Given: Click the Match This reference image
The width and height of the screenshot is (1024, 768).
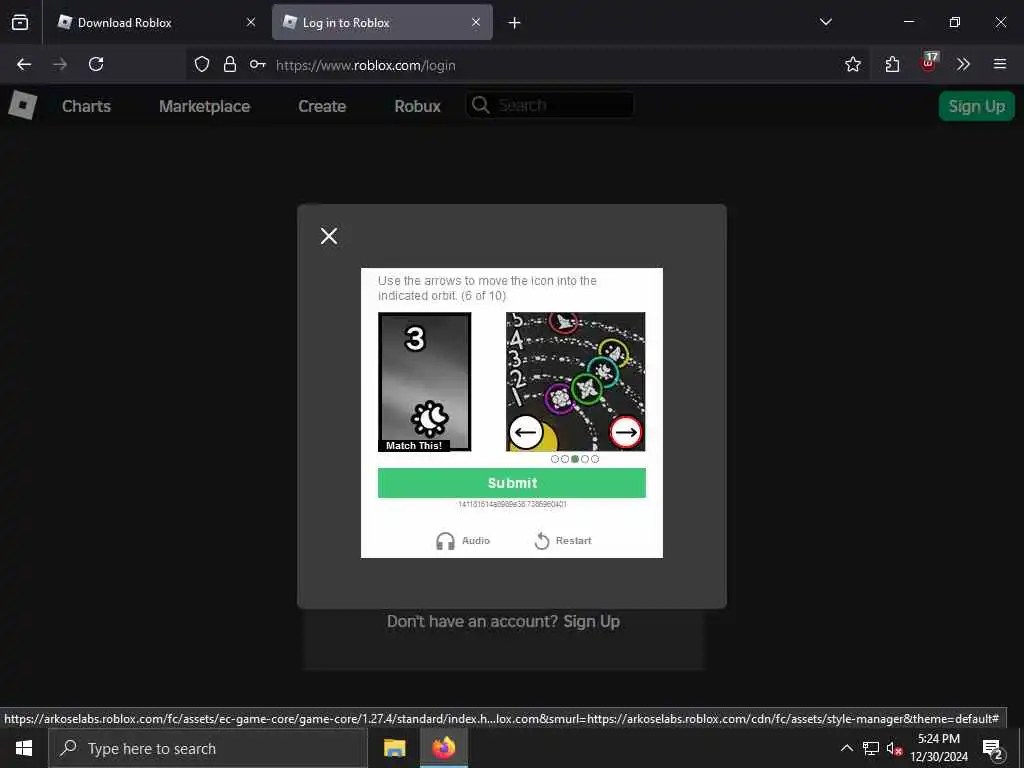Looking at the screenshot, I should point(424,382).
